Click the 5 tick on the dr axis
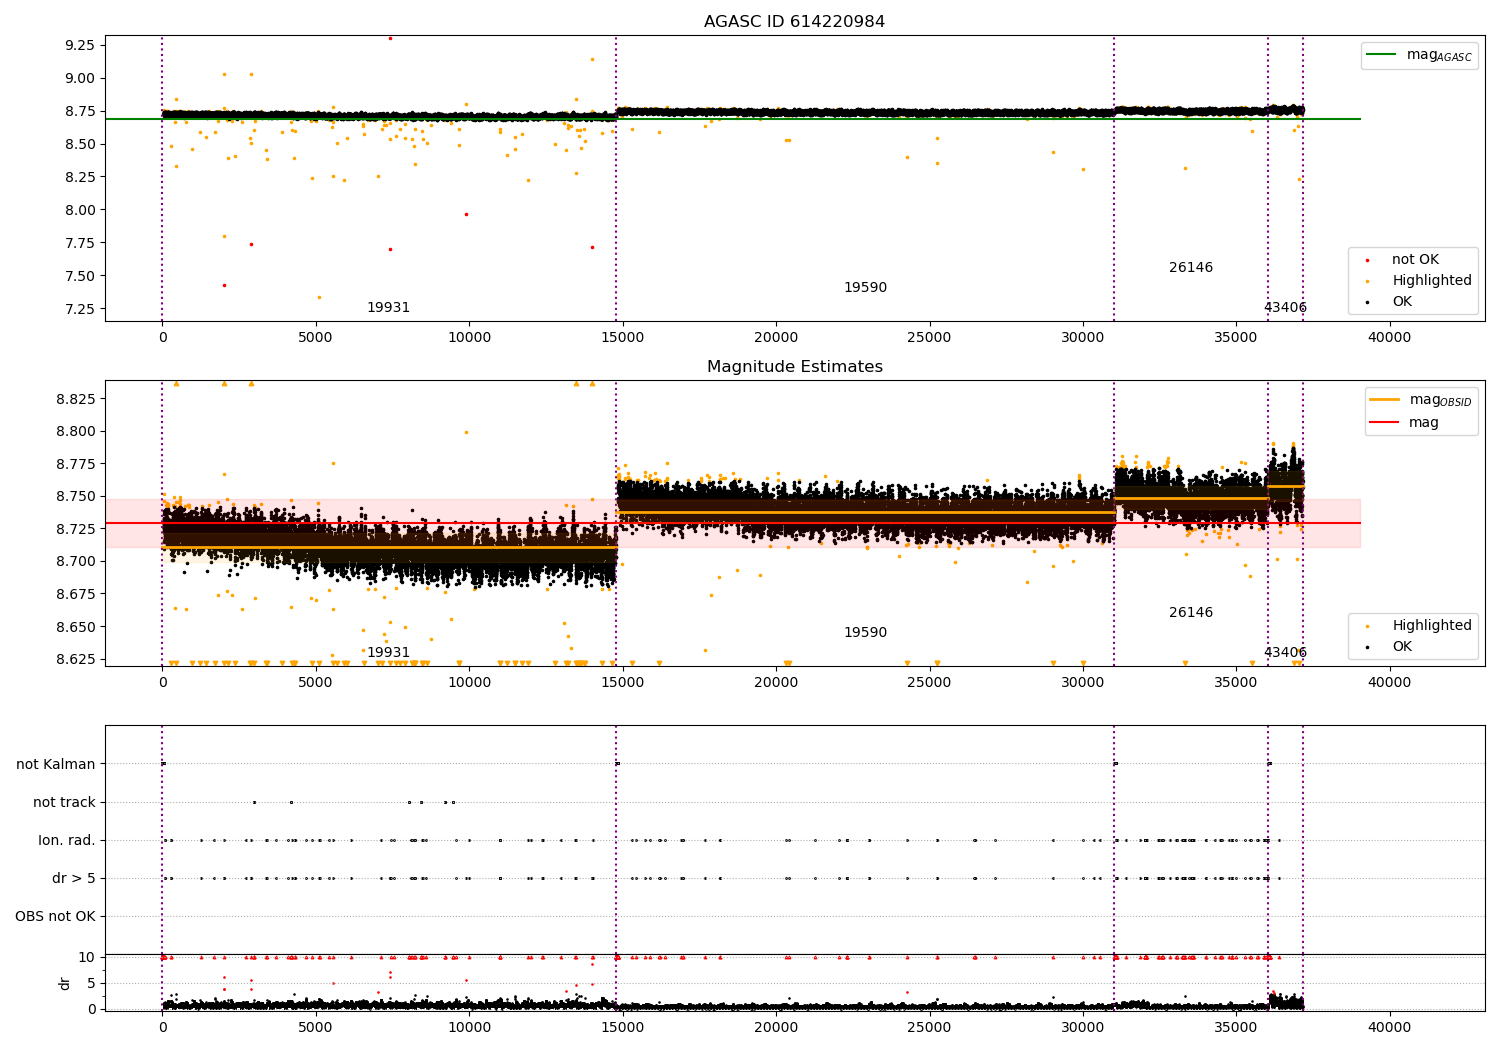1500x1050 pixels. pos(91,983)
